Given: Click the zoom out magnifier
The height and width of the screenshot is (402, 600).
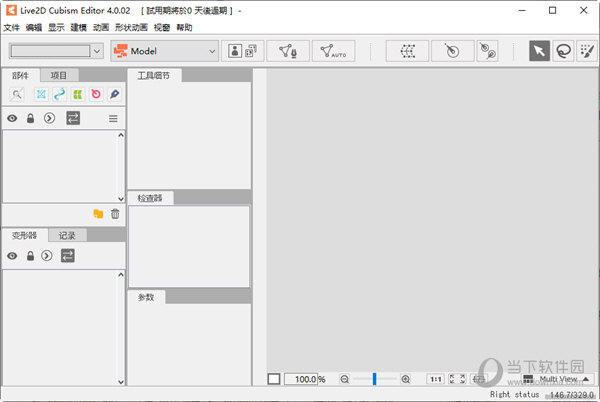Looking at the screenshot, I should point(344,379).
